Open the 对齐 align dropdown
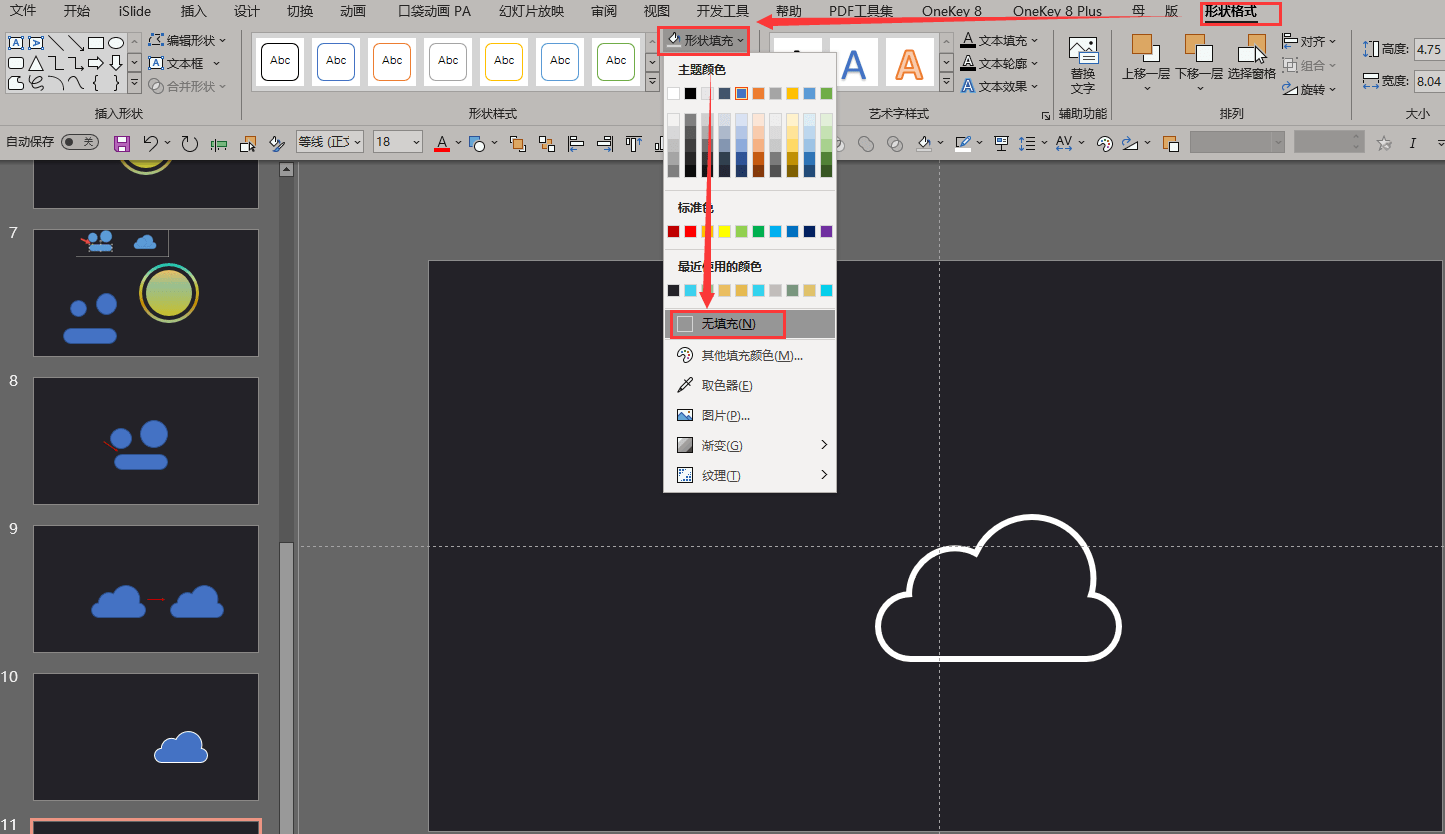Viewport: 1445px width, 834px height. point(1310,41)
